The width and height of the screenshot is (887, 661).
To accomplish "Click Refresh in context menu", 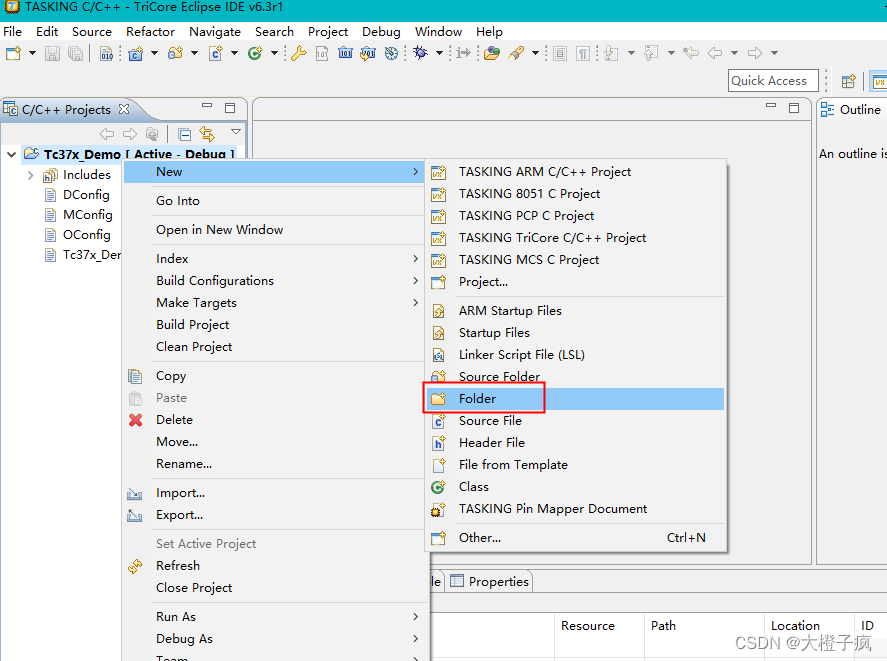I will click(x=274, y=566).
